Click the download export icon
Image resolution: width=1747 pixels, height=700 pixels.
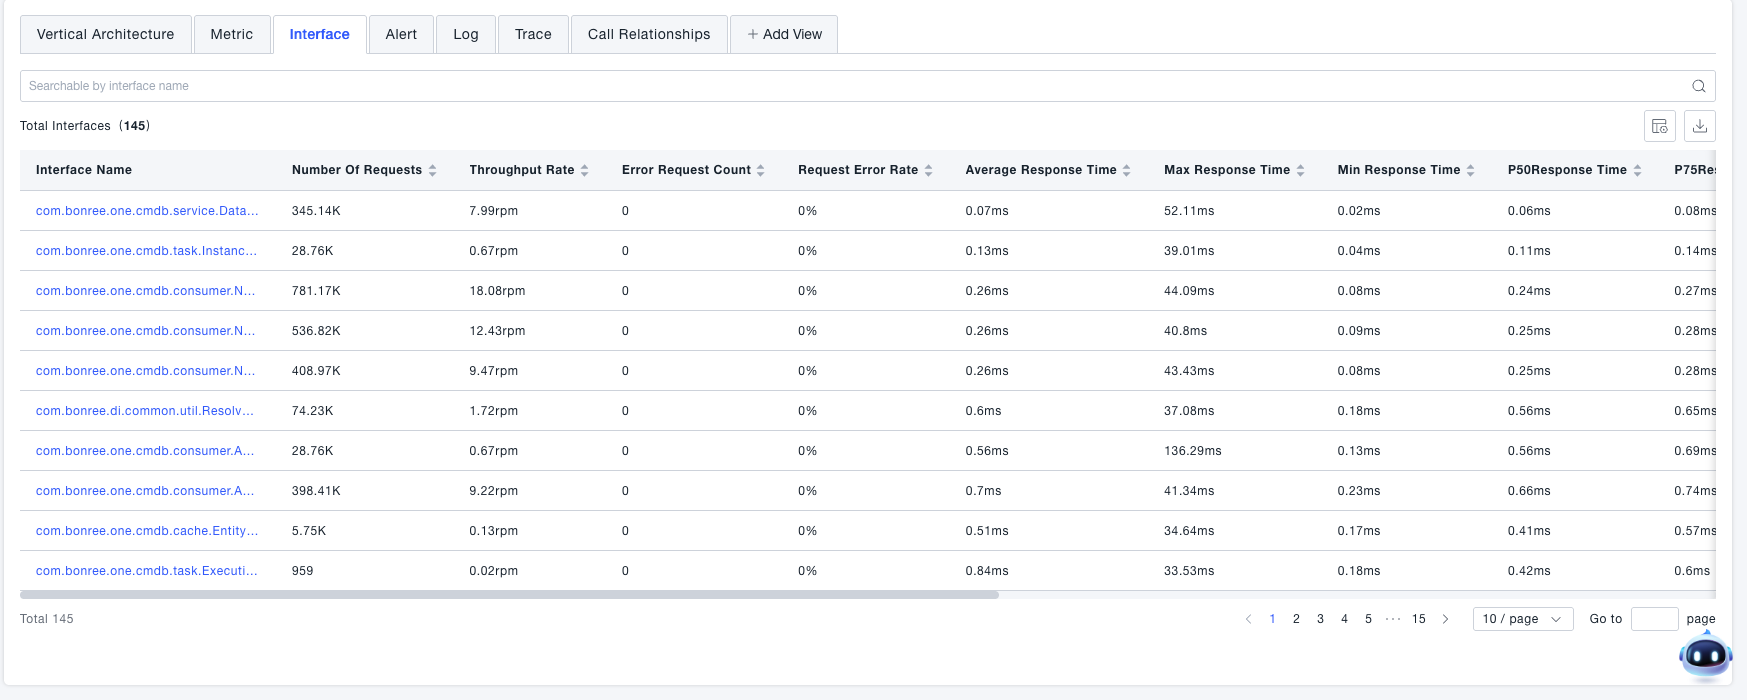tap(1700, 126)
